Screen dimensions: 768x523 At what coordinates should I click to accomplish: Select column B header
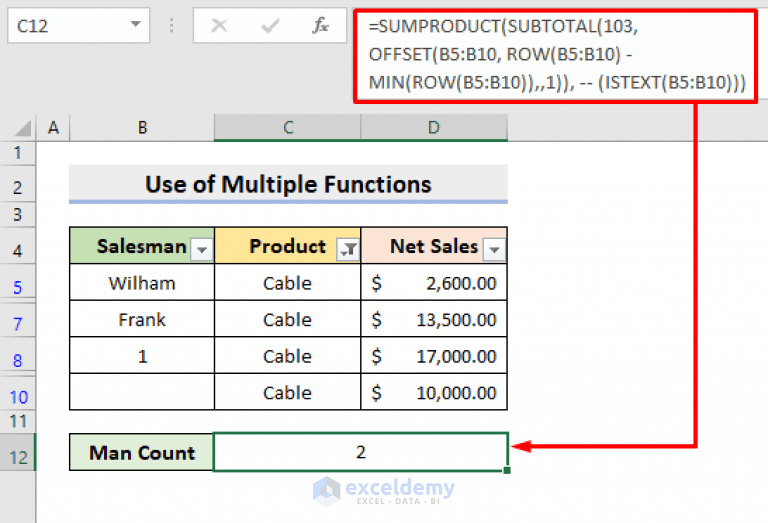click(x=142, y=128)
